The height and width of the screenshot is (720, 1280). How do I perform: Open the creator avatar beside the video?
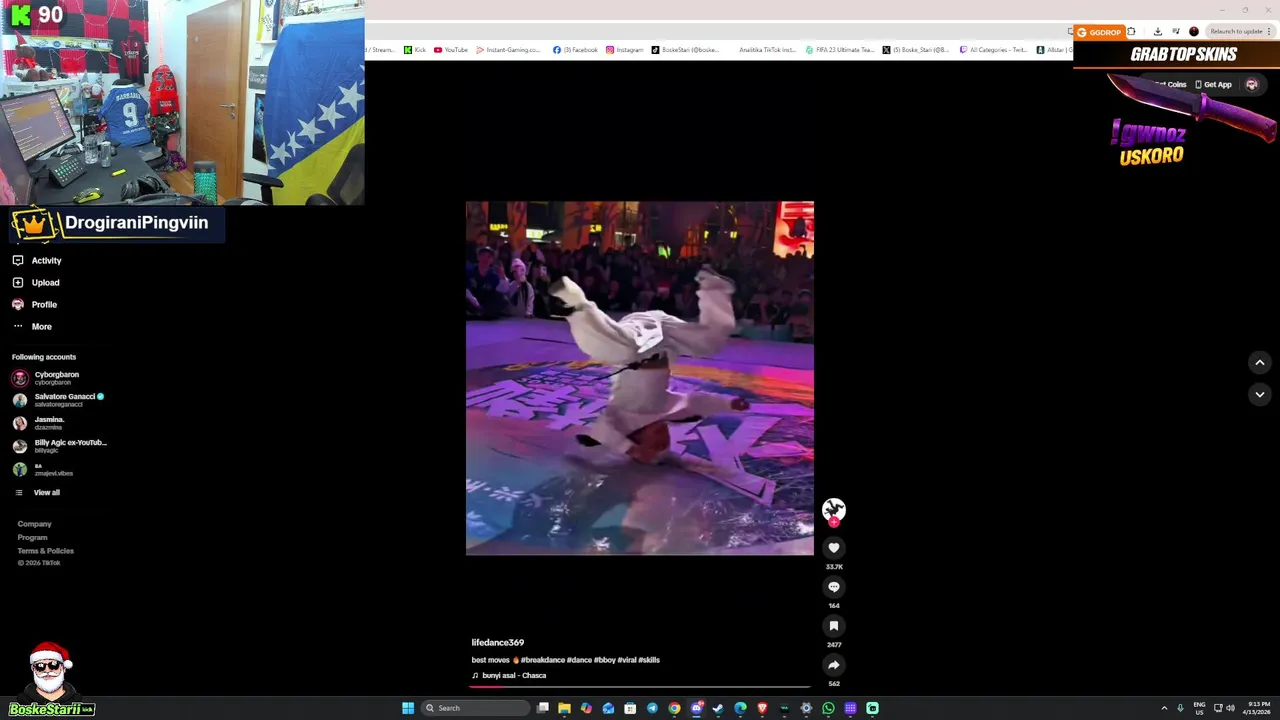pyautogui.click(x=834, y=510)
